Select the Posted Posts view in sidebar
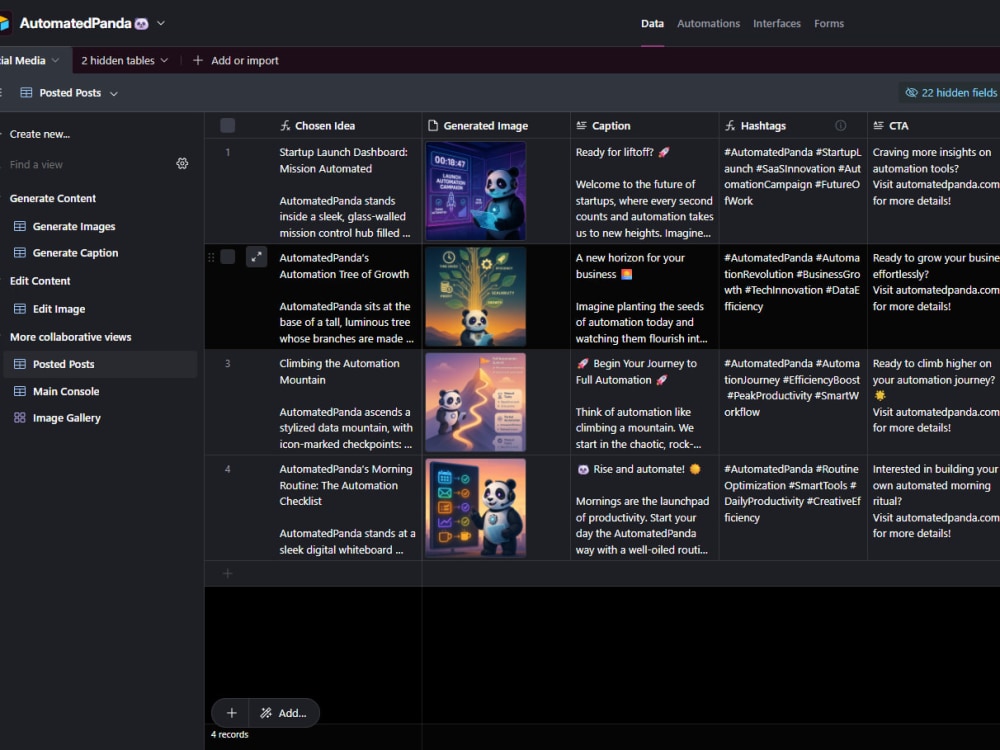This screenshot has height=750, width=1000. pyautogui.click(x=100, y=364)
